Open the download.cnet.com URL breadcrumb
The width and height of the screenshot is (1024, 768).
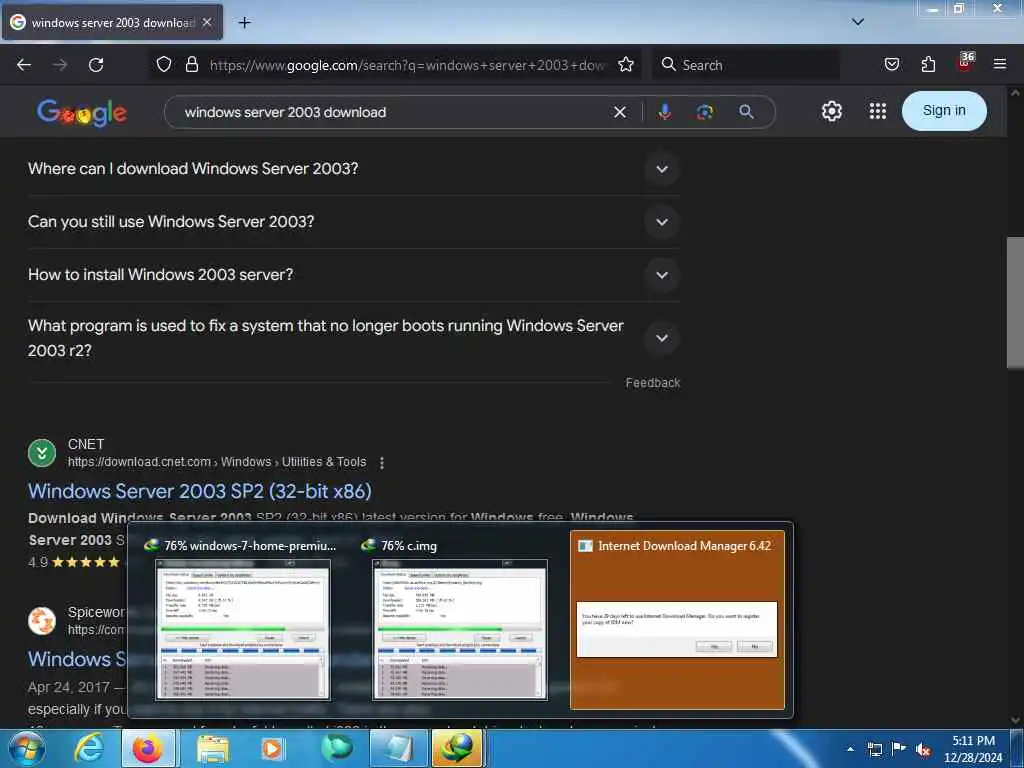(x=217, y=462)
